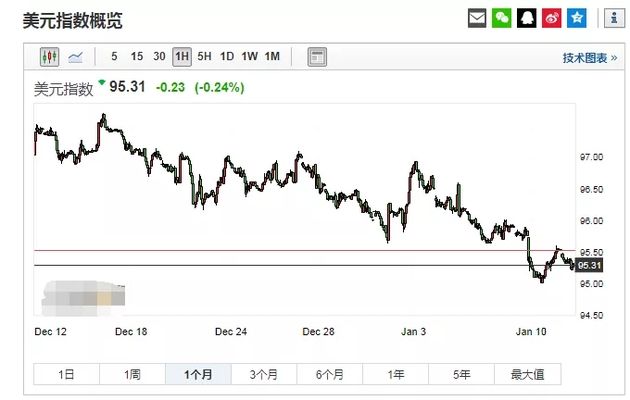Open the chart layout window icon
Screen dimensions: 630x400
[x=317, y=57]
